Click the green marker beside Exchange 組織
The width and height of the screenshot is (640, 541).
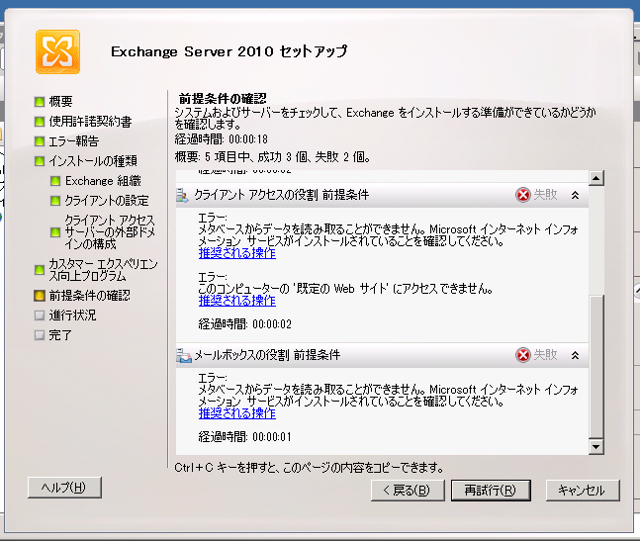pos(55,181)
